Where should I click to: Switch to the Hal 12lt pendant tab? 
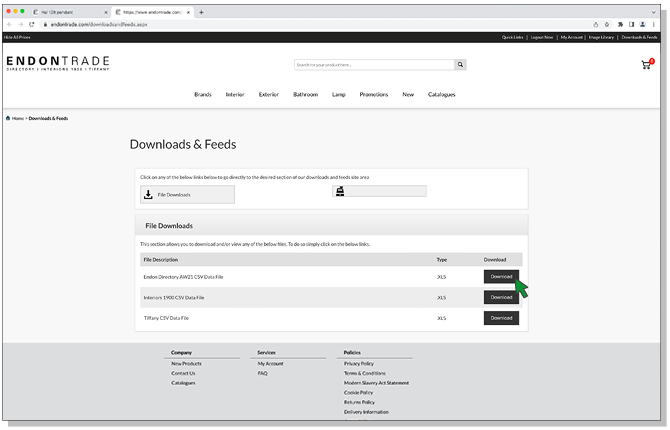coord(71,12)
